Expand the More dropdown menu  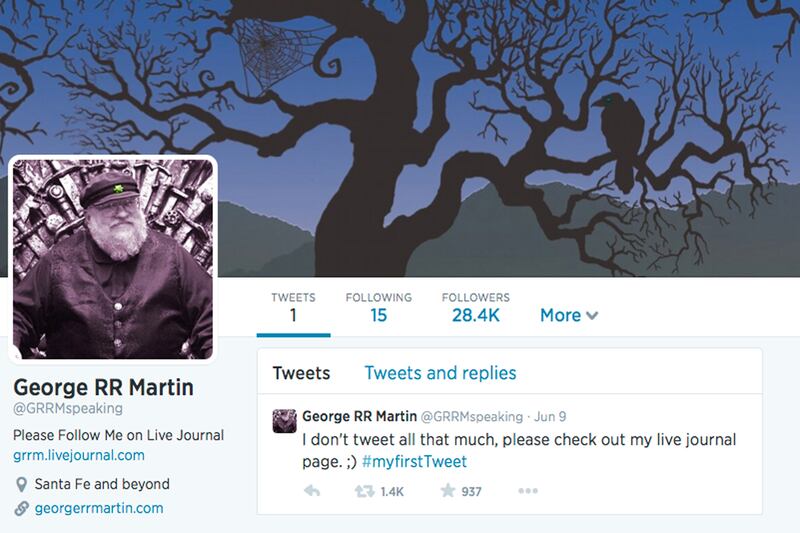pyautogui.click(x=569, y=315)
